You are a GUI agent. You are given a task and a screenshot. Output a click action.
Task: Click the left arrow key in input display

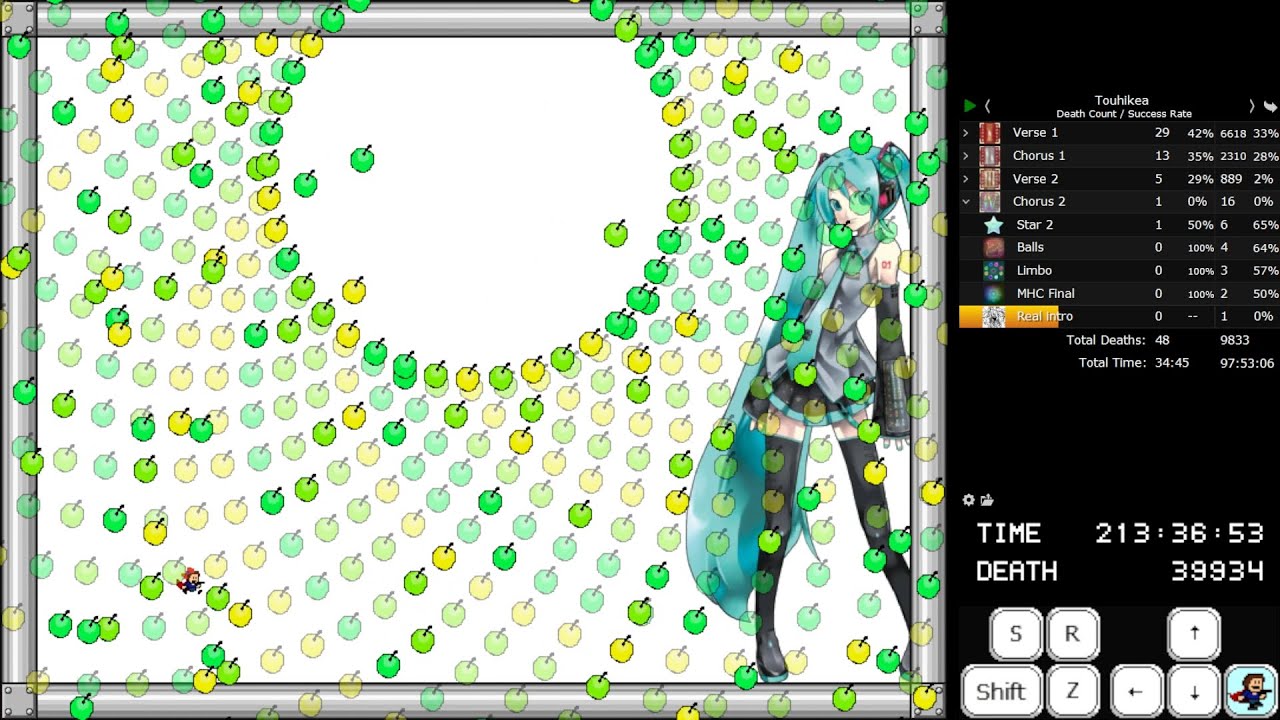1135,691
